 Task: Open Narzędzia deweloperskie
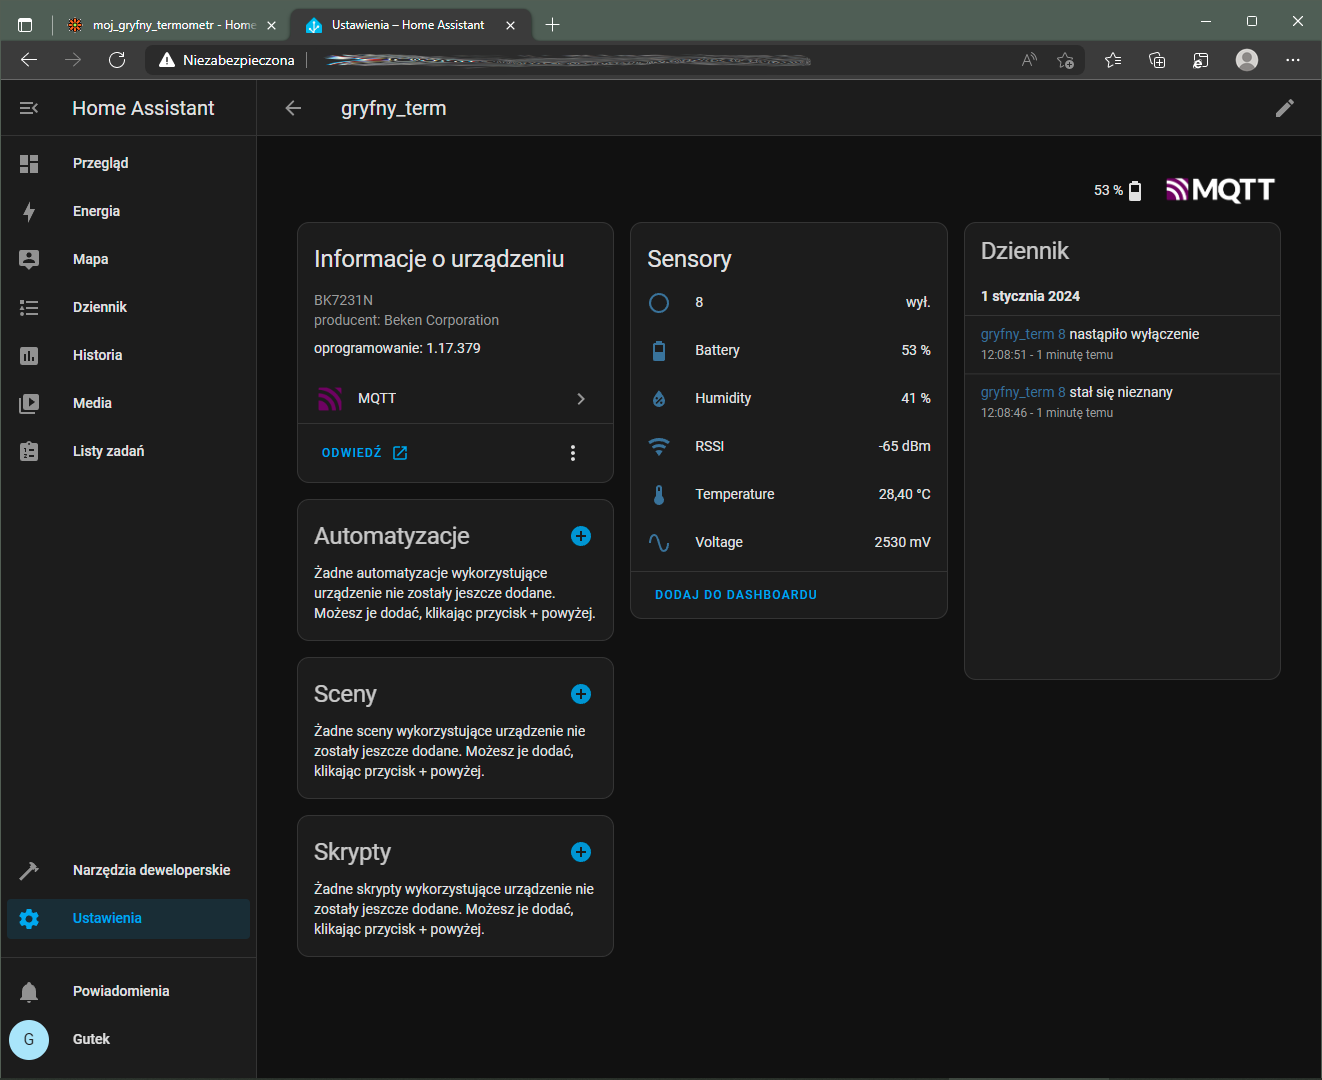(x=128, y=870)
